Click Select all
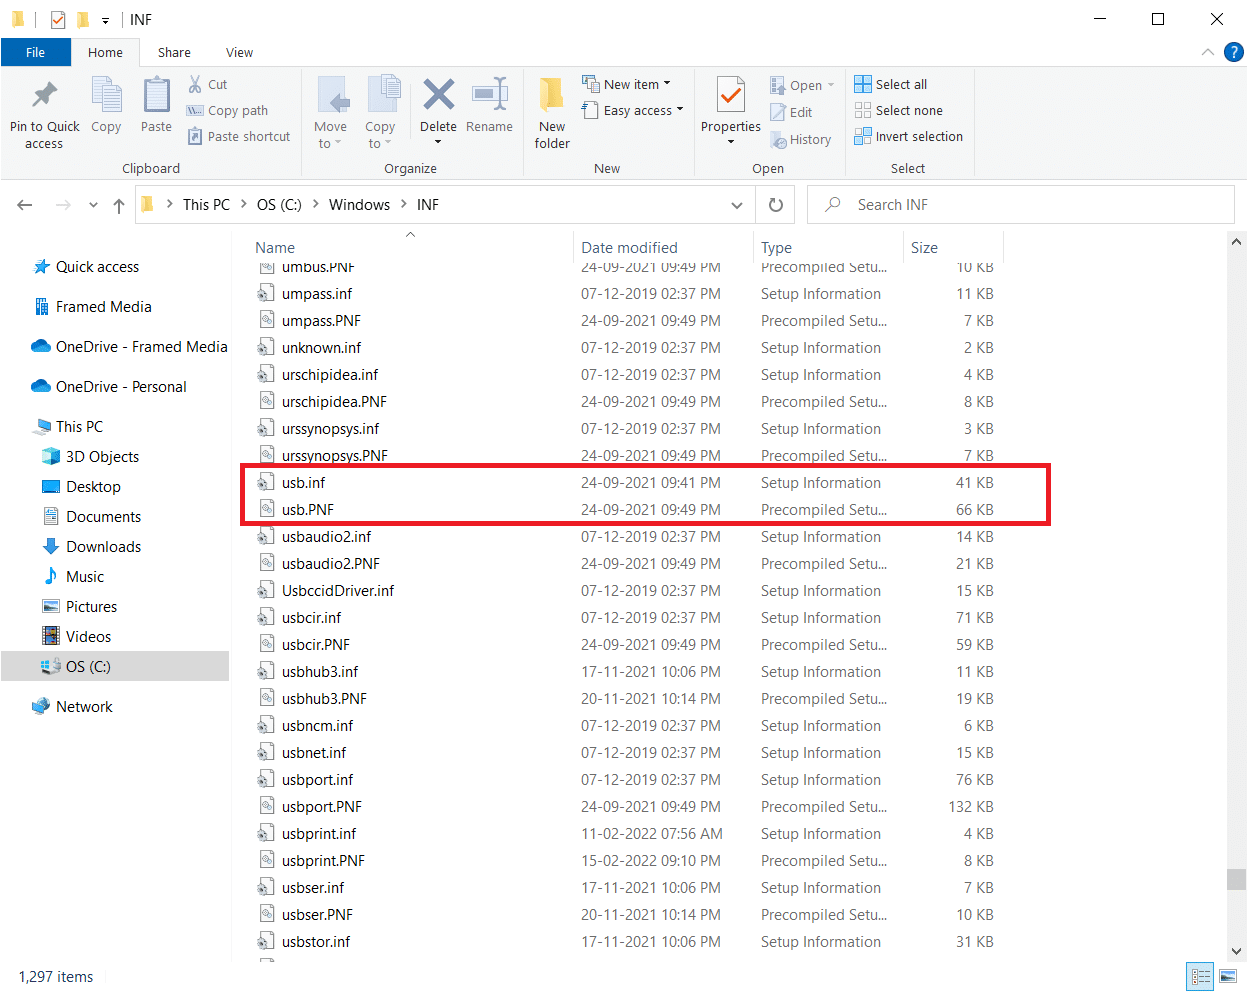The width and height of the screenshot is (1248, 992). (x=891, y=84)
